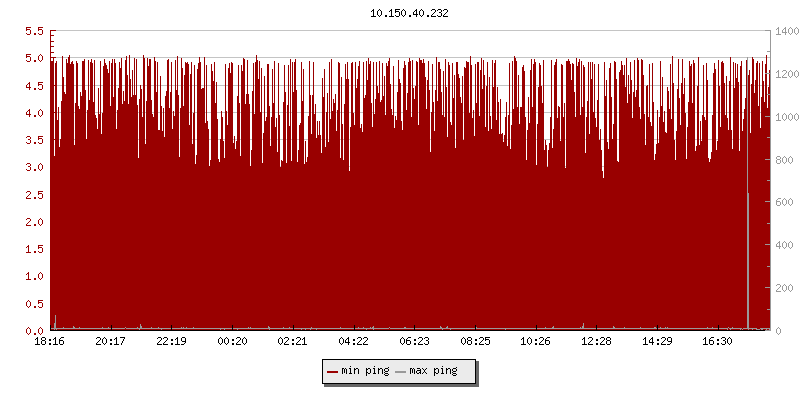Click the chart title 10.150.40.232

coord(410,13)
